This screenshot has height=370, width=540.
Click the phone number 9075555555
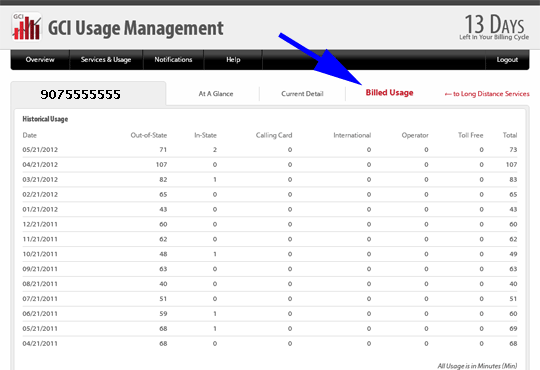click(x=81, y=94)
